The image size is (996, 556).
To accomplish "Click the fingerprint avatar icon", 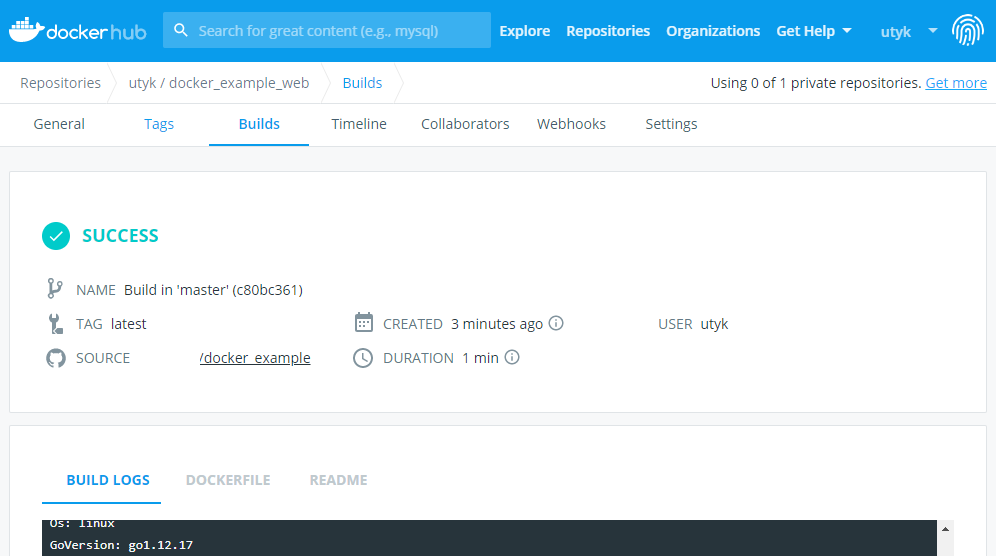I will click(x=967, y=30).
